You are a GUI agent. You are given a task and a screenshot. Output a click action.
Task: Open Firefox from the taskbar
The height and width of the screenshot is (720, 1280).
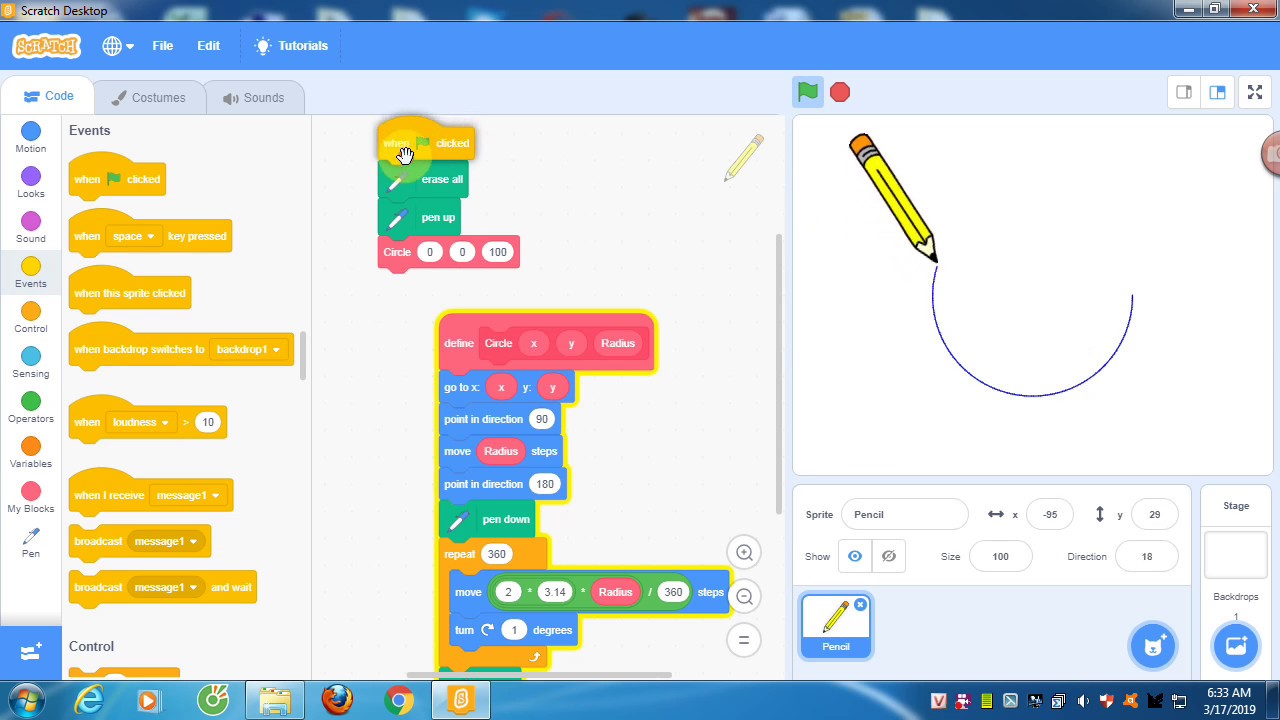(x=337, y=699)
